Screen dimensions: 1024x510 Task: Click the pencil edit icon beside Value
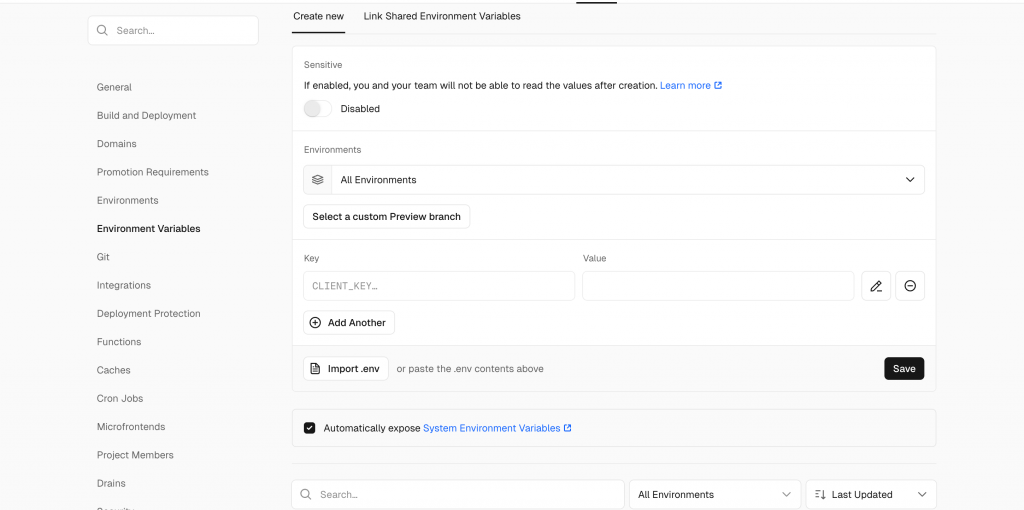pos(876,286)
